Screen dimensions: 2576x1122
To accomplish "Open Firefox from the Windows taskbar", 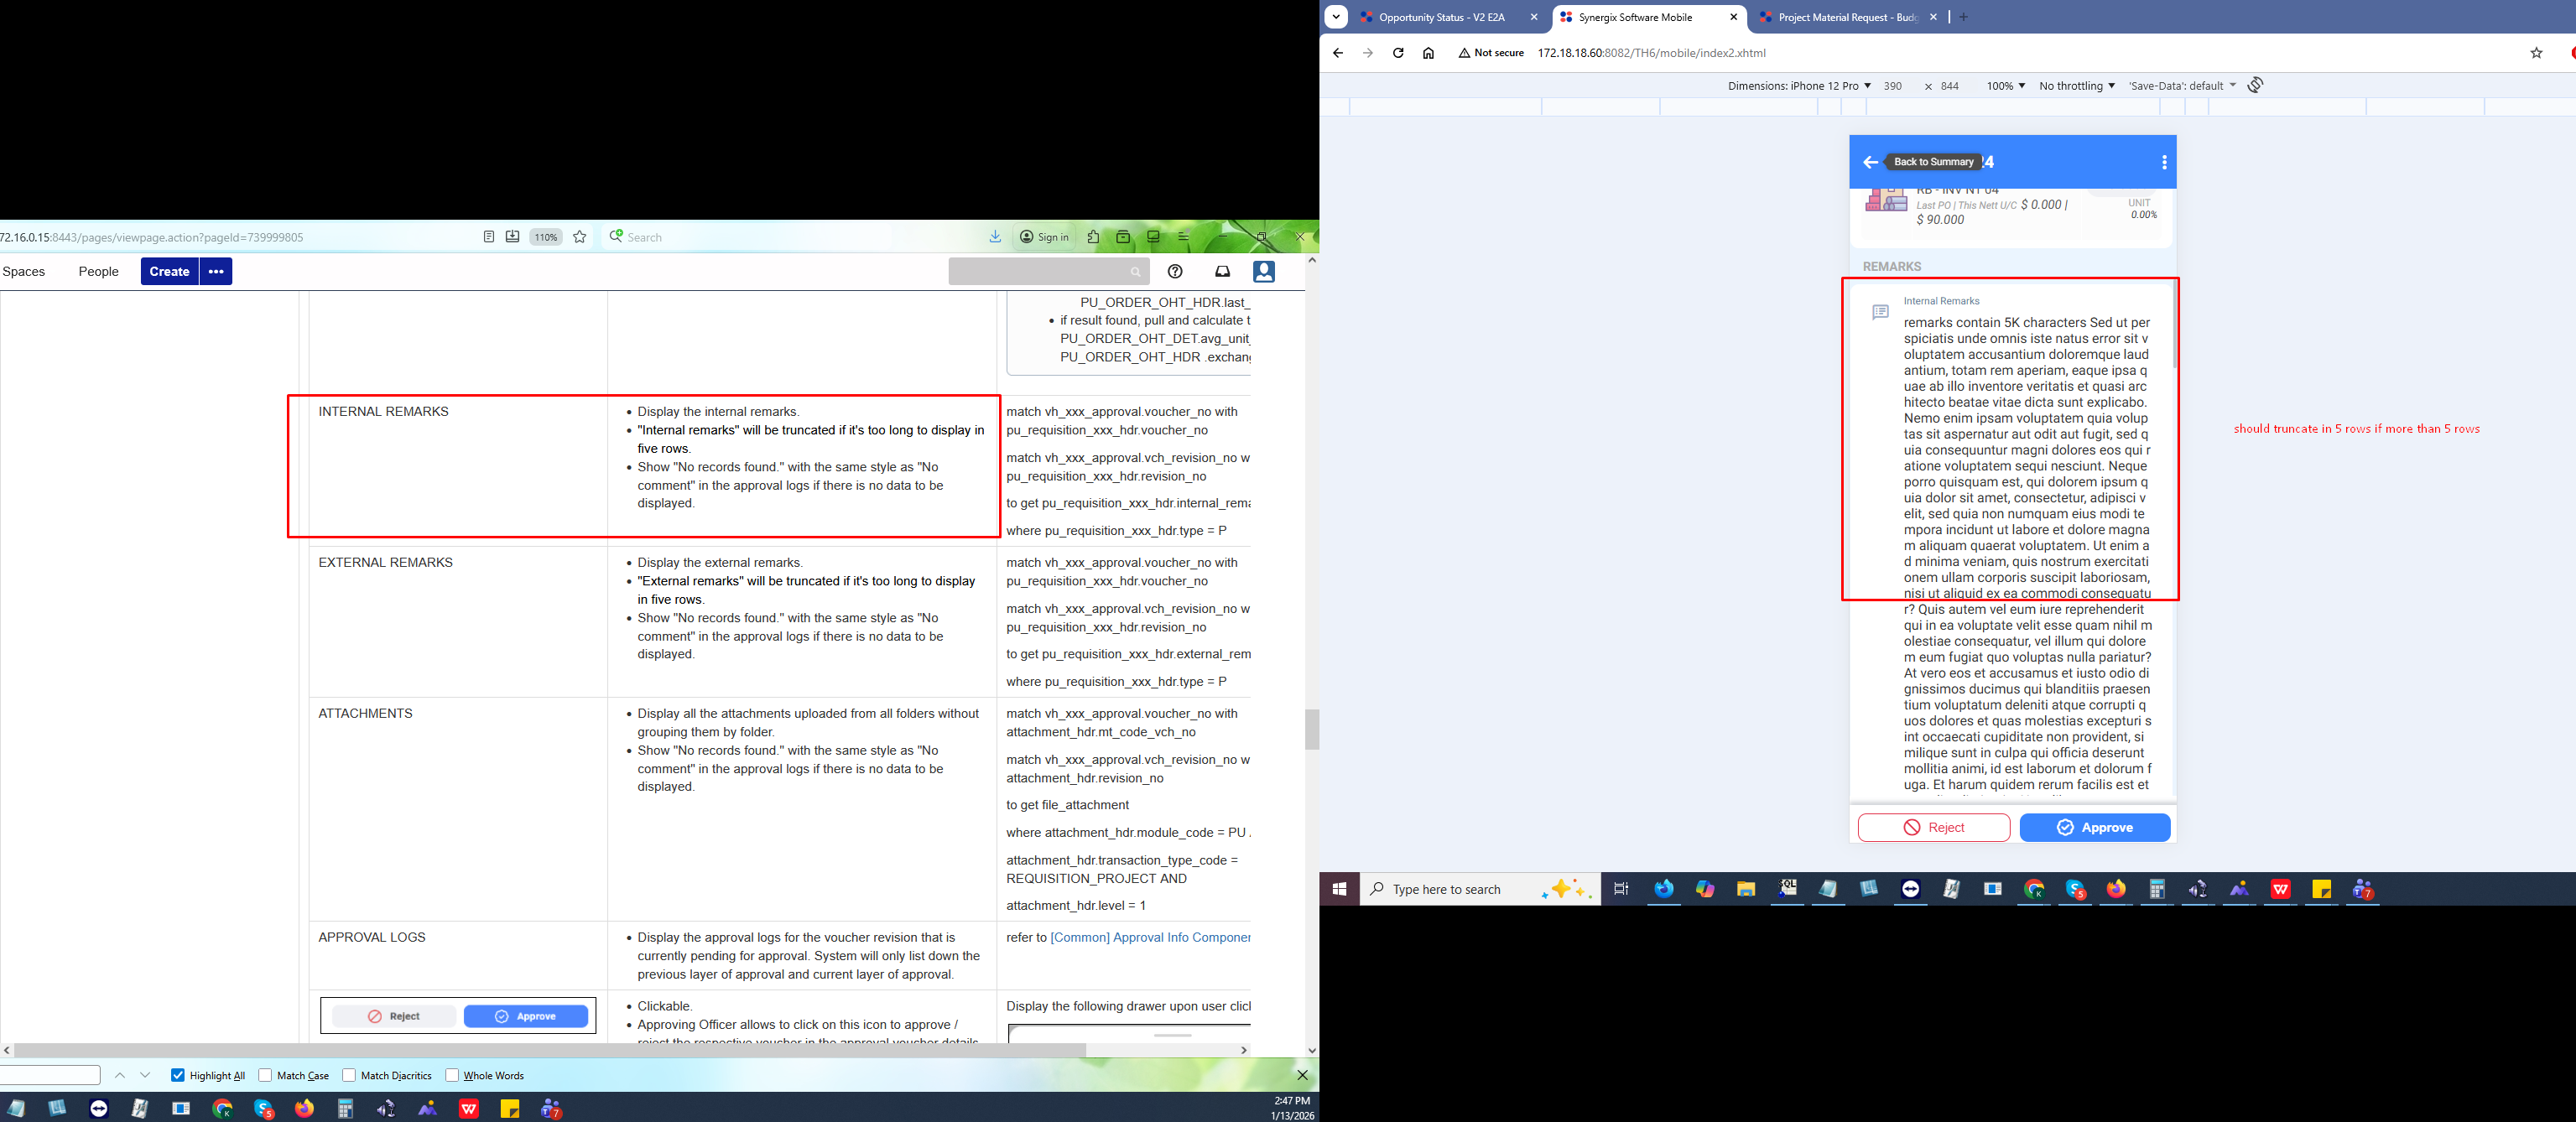I will click(2116, 889).
